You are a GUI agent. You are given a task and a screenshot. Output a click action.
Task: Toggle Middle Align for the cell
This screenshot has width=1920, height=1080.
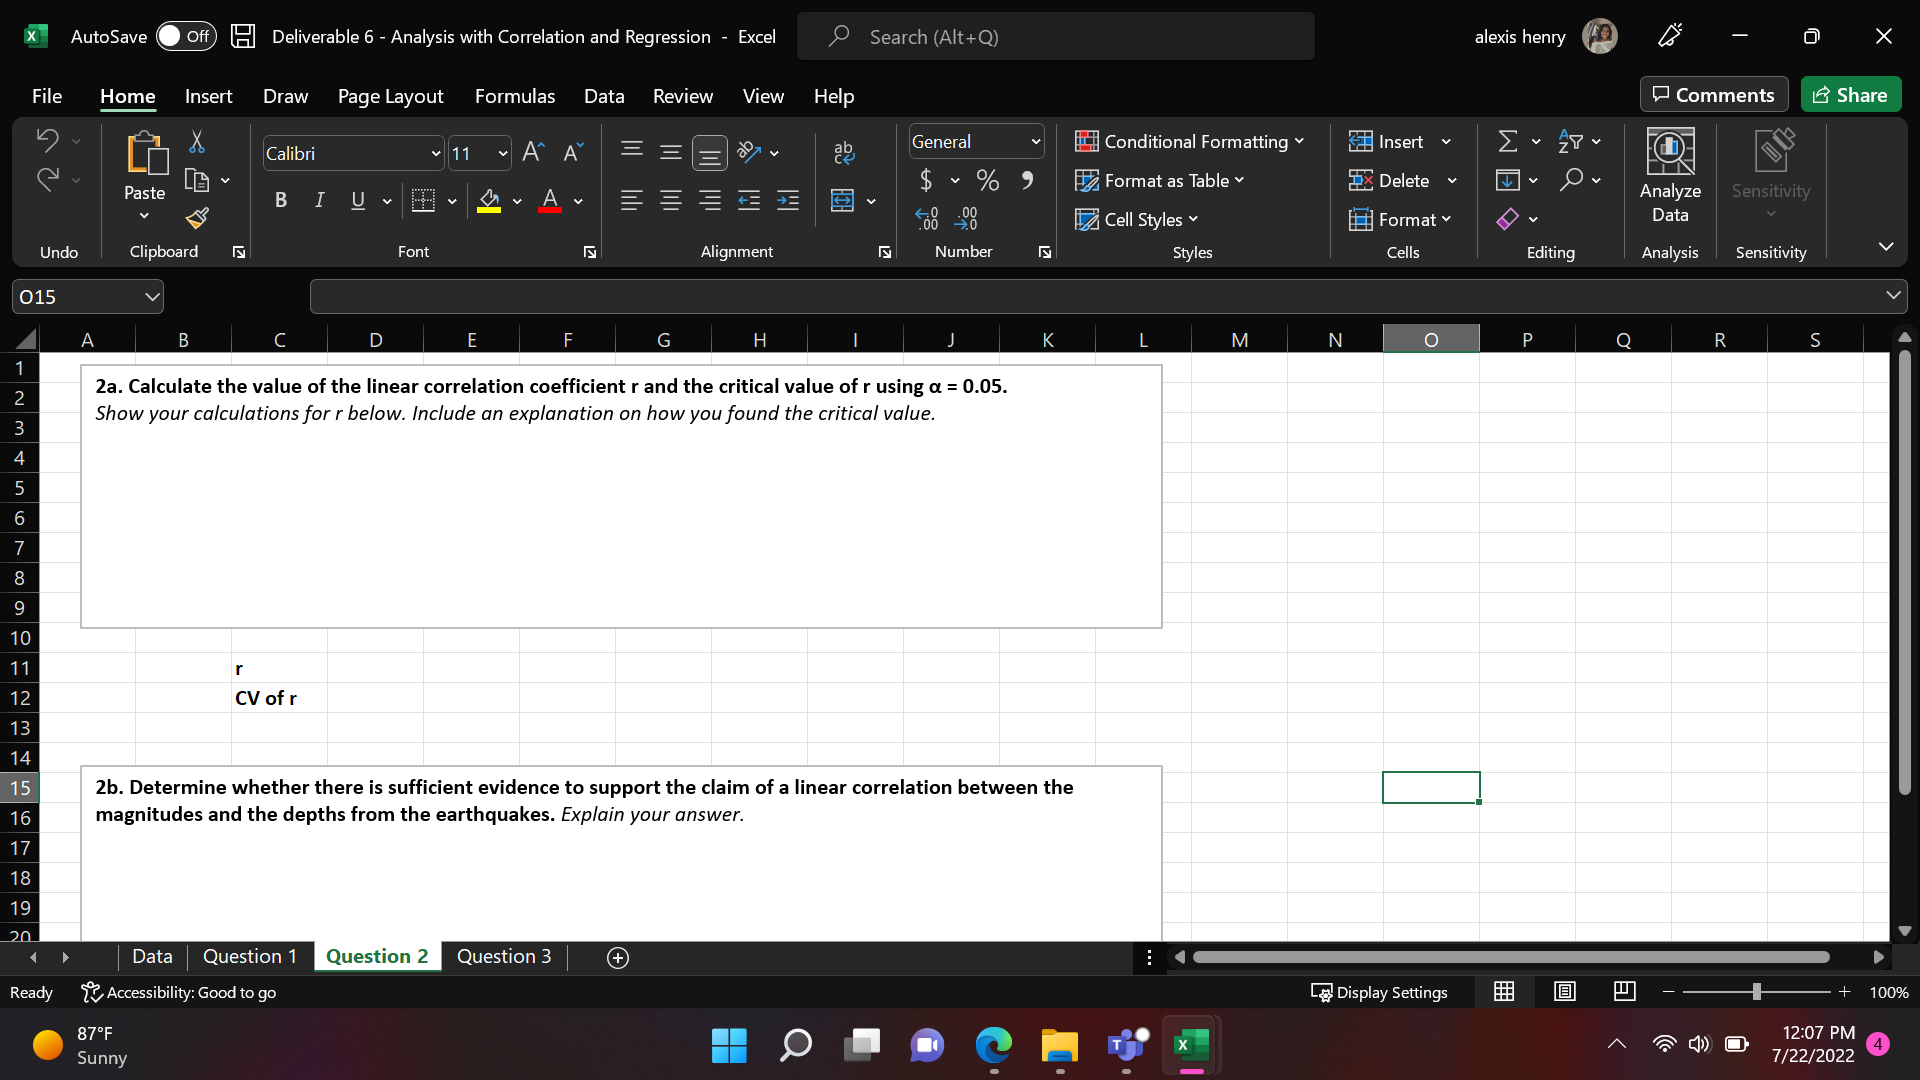tap(670, 152)
